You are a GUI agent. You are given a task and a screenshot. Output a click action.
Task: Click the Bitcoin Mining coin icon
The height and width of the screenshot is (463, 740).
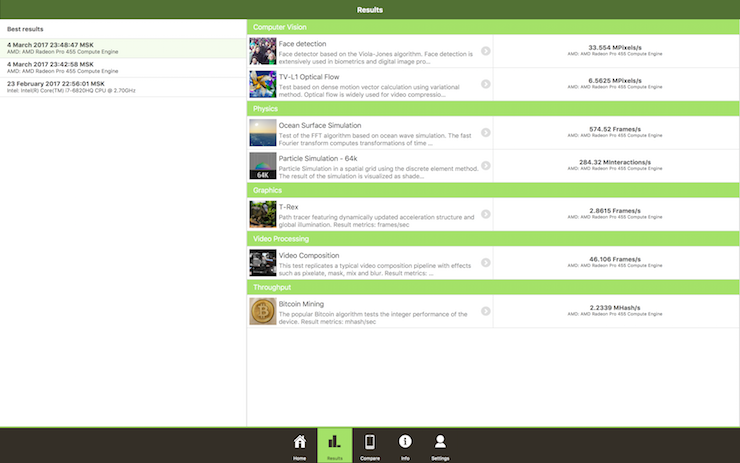[263, 311]
